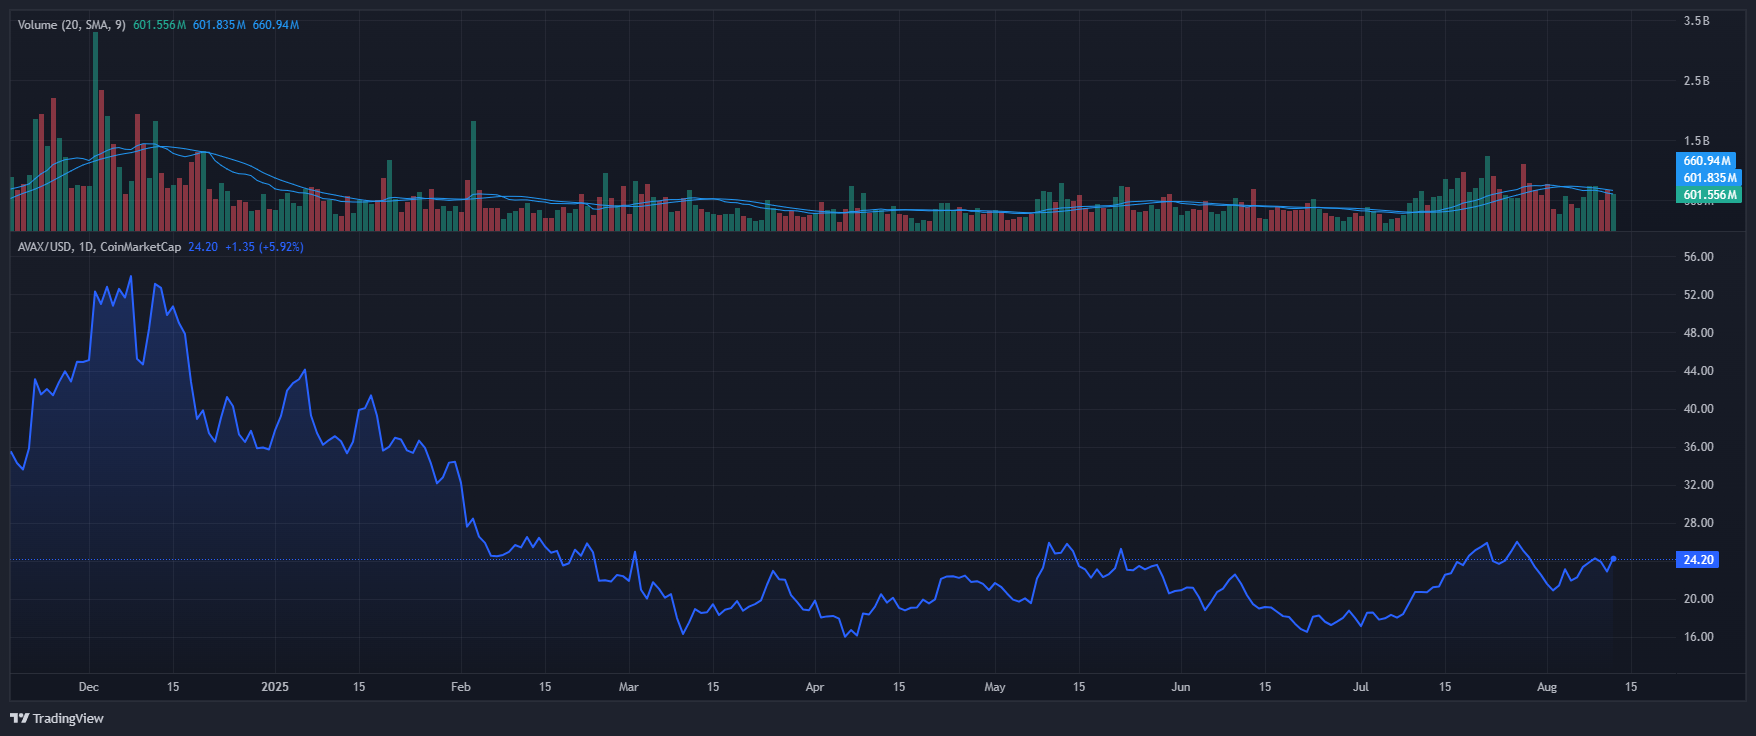Click the 3.5B volume scale label
Image resolution: width=1756 pixels, height=736 pixels.
coord(1696,21)
